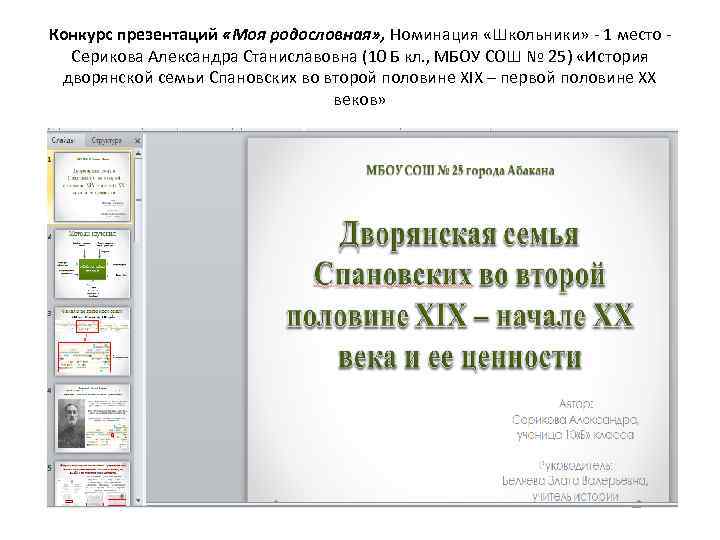The width and height of the screenshot is (720, 540).
Task: Click the author text 'Серикова Александра'
Action: 575,420
